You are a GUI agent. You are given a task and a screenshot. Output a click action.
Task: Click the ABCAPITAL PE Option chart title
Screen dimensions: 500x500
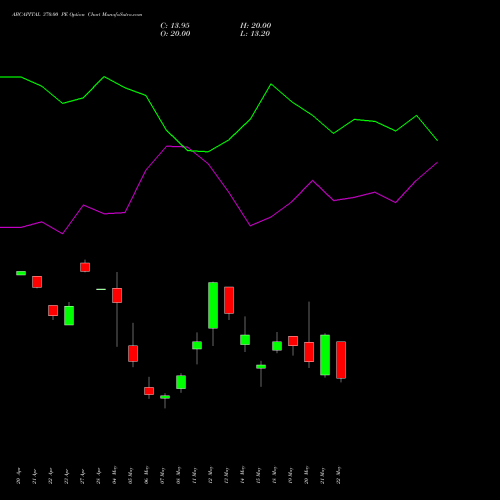pos(77,15)
